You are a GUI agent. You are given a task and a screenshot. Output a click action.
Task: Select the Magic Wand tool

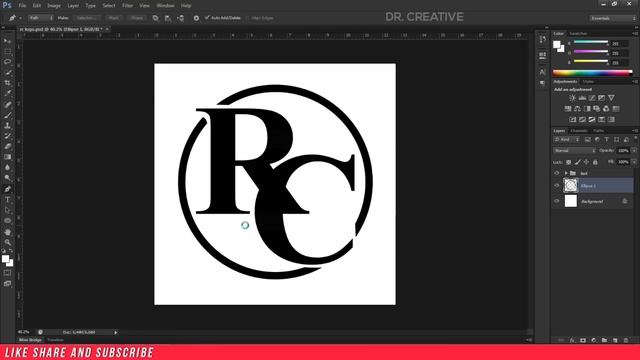[7, 73]
